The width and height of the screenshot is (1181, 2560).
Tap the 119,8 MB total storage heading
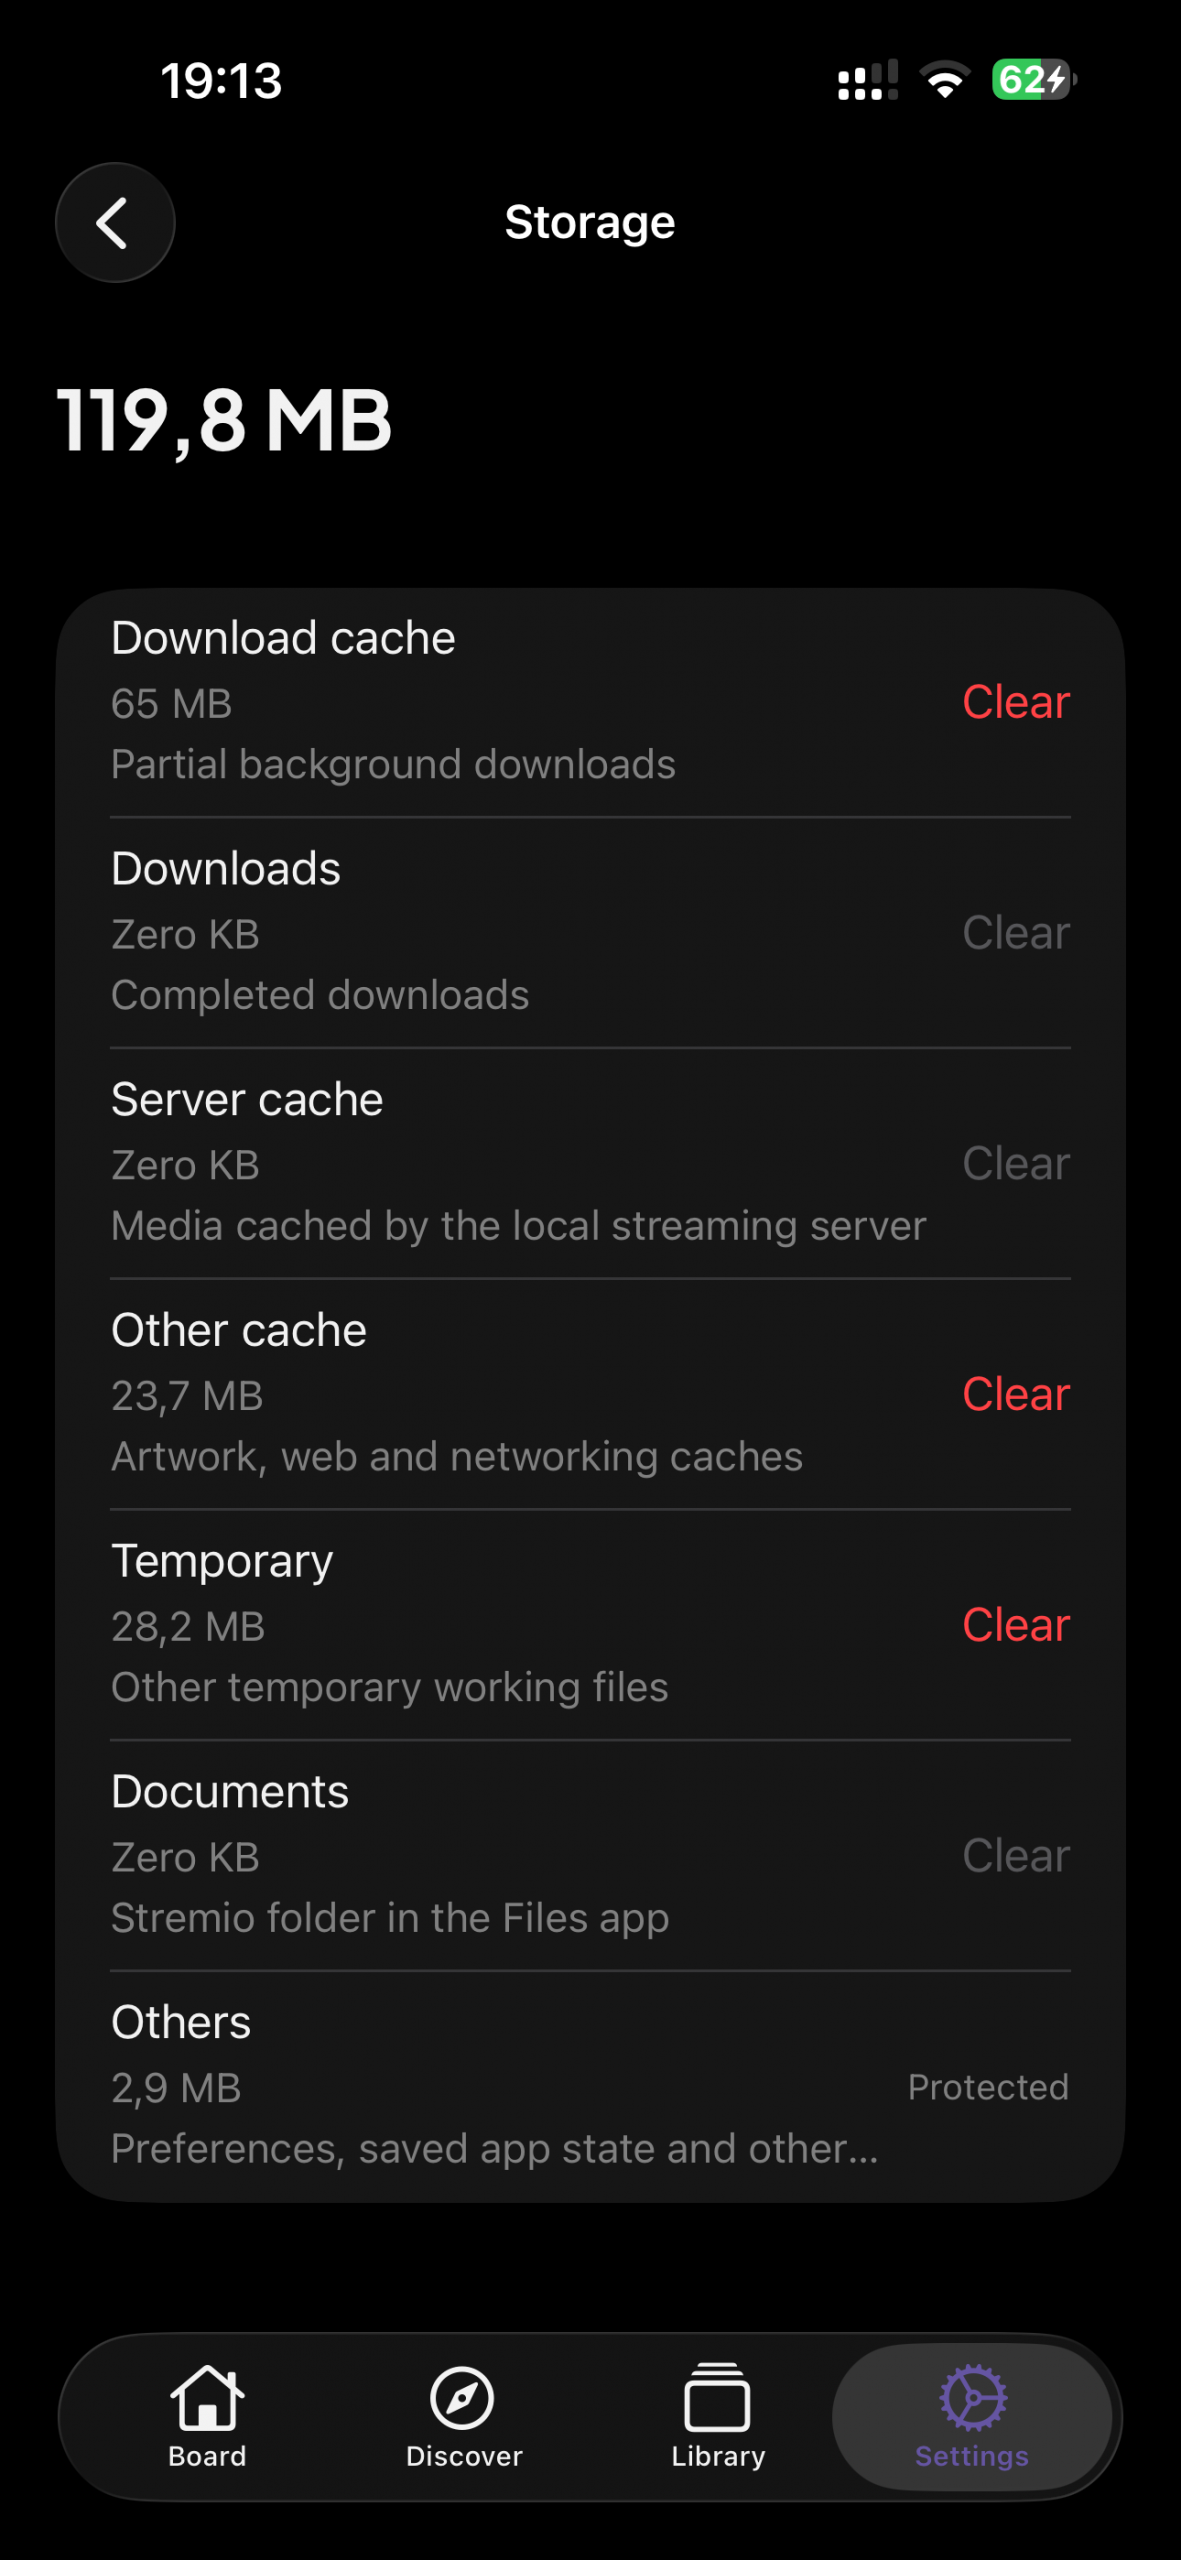point(224,420)
